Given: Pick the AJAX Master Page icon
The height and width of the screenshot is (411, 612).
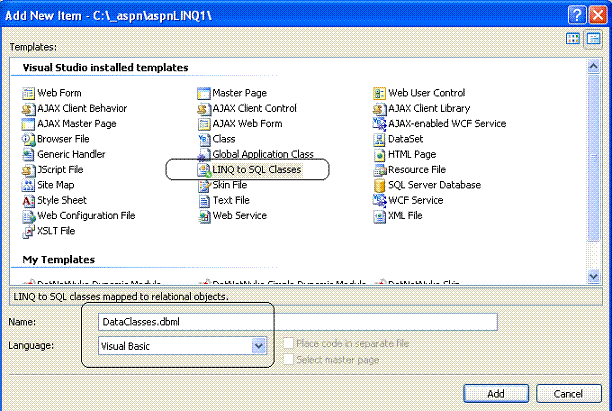Looking at the screenshot, I should [x=28, y=124].
